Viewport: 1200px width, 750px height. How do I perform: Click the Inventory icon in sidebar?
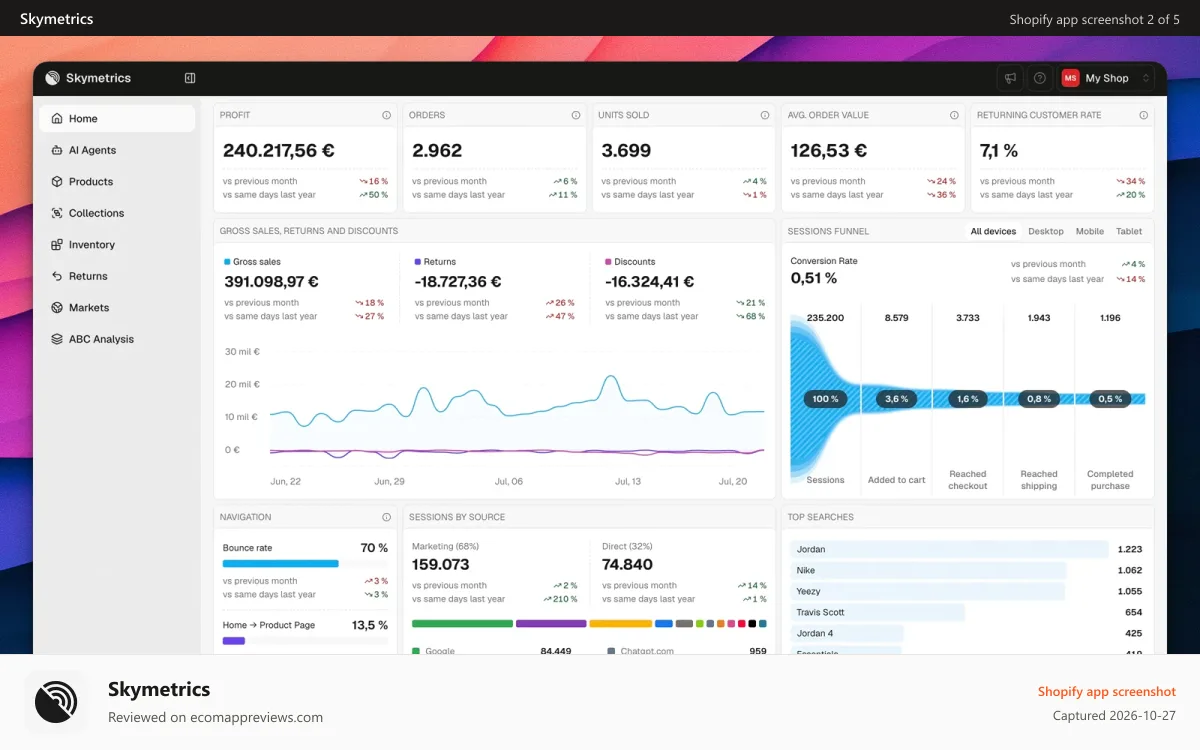pos(57,245)
